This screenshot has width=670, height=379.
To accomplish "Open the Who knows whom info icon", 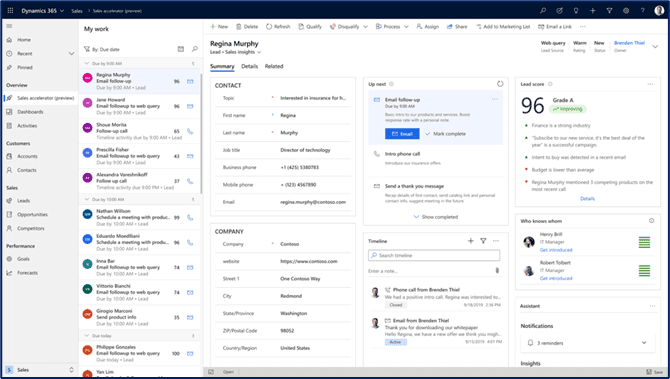I will pos(651,221).
